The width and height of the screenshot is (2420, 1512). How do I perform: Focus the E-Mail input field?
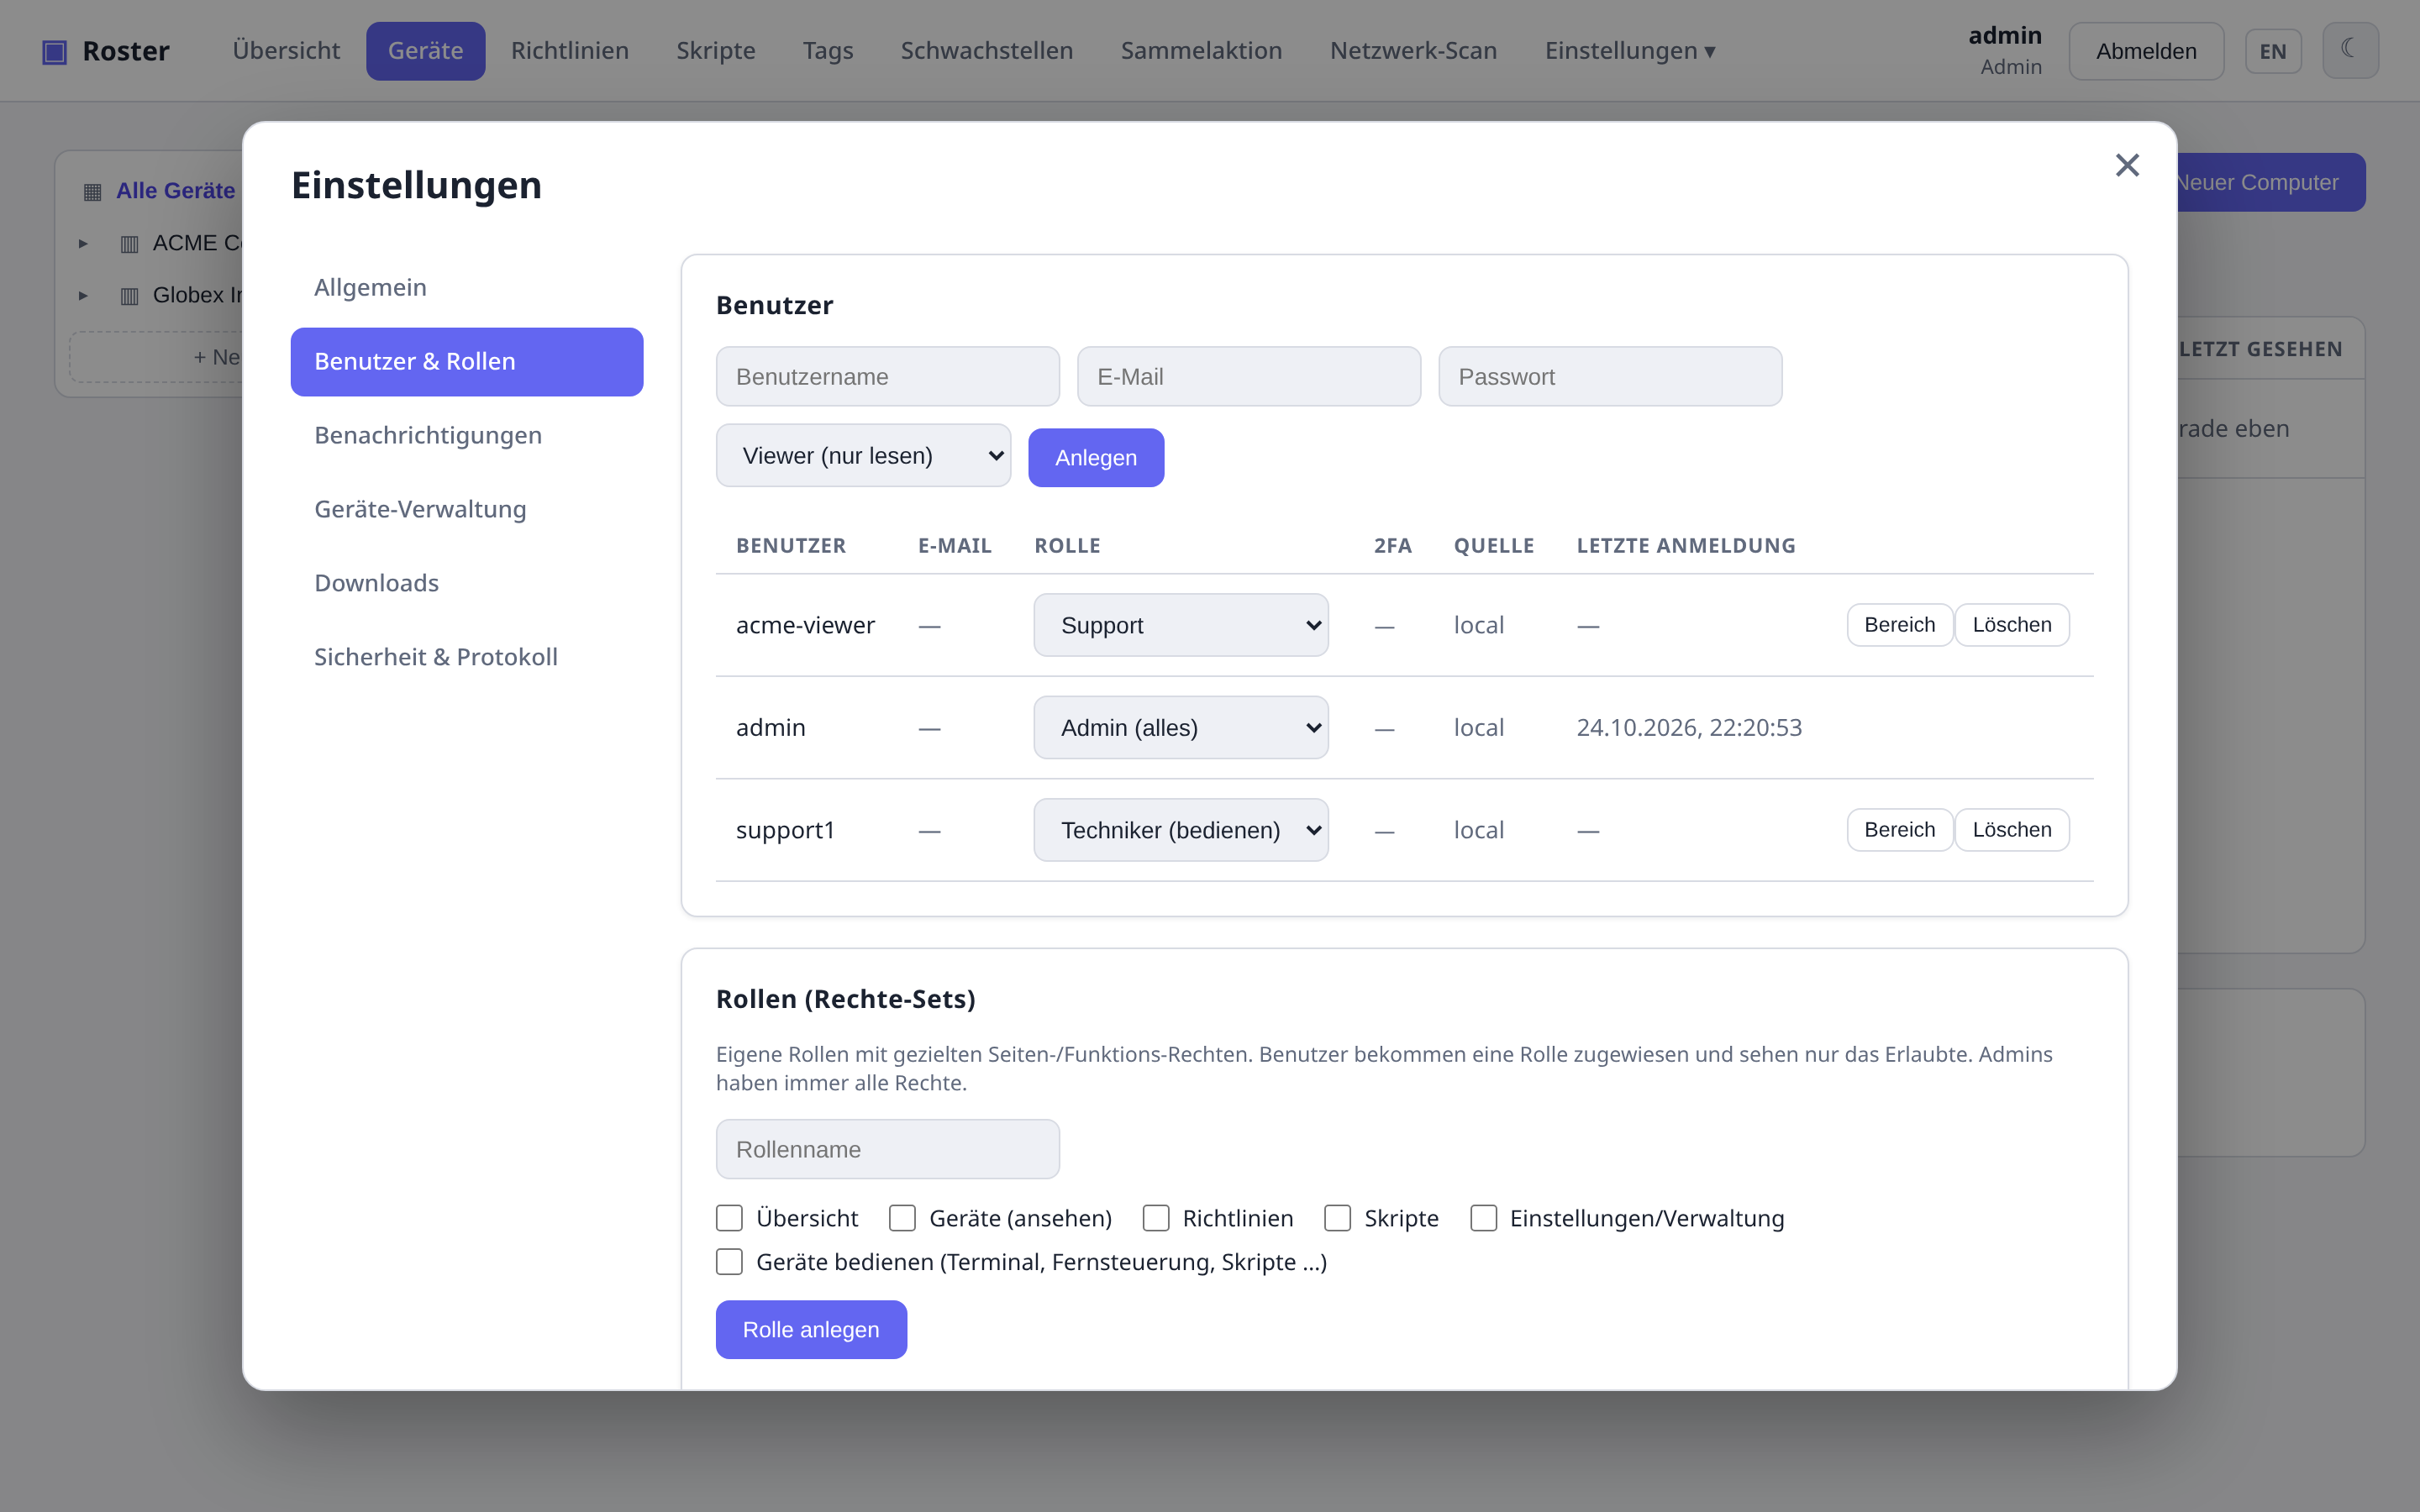tap(1248, 377)
